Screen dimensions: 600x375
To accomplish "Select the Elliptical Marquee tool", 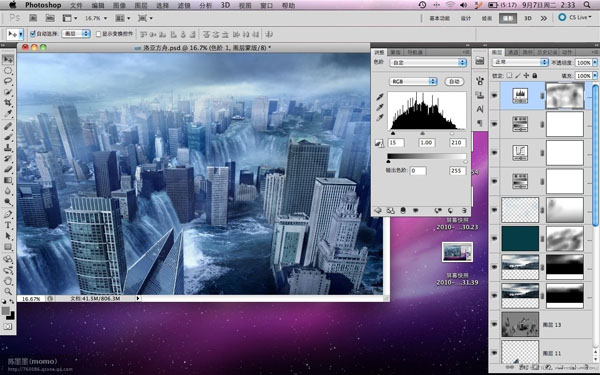I will 8,70.
